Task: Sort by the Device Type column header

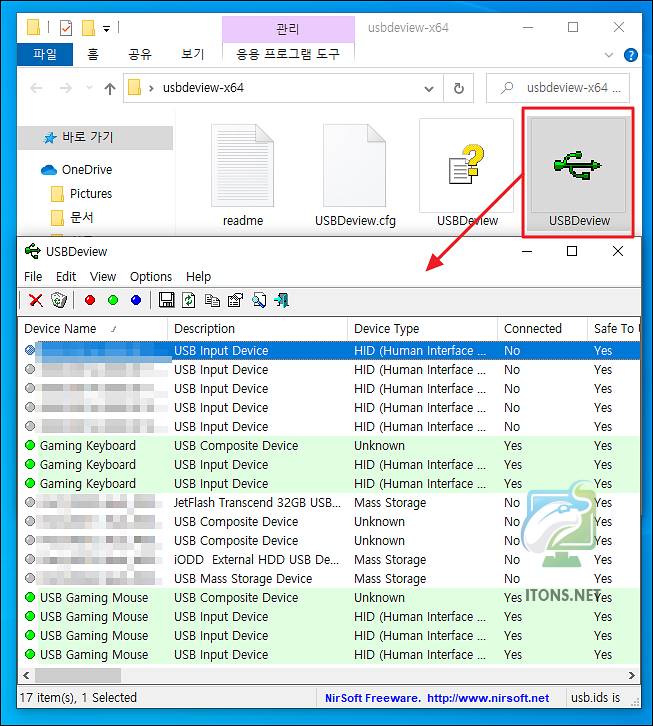Action: 387,328
